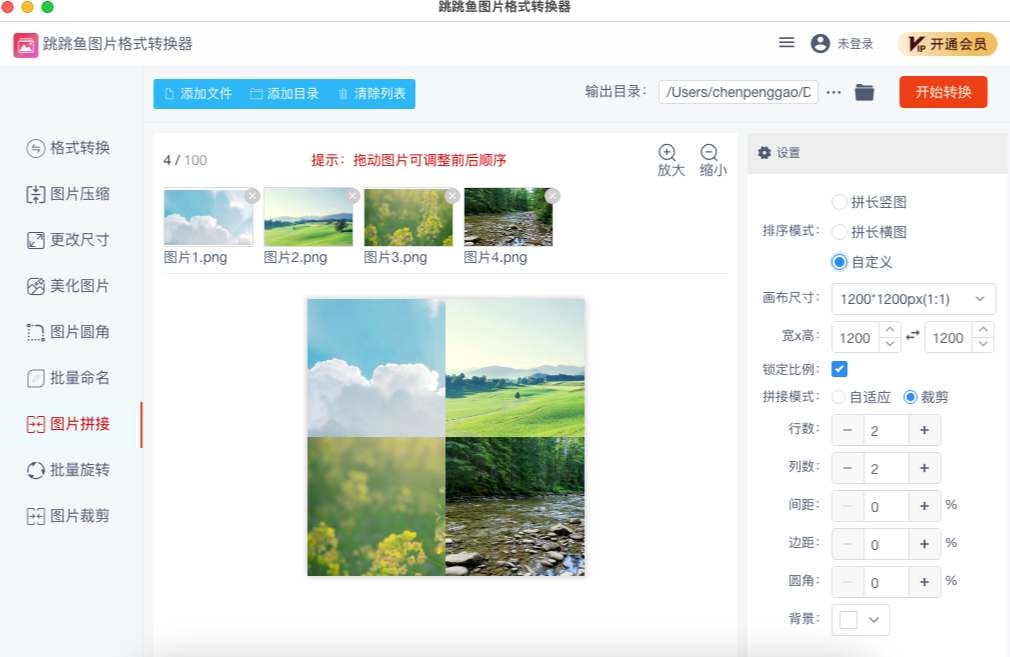
Task: Click the width value field
Action: 856,338
